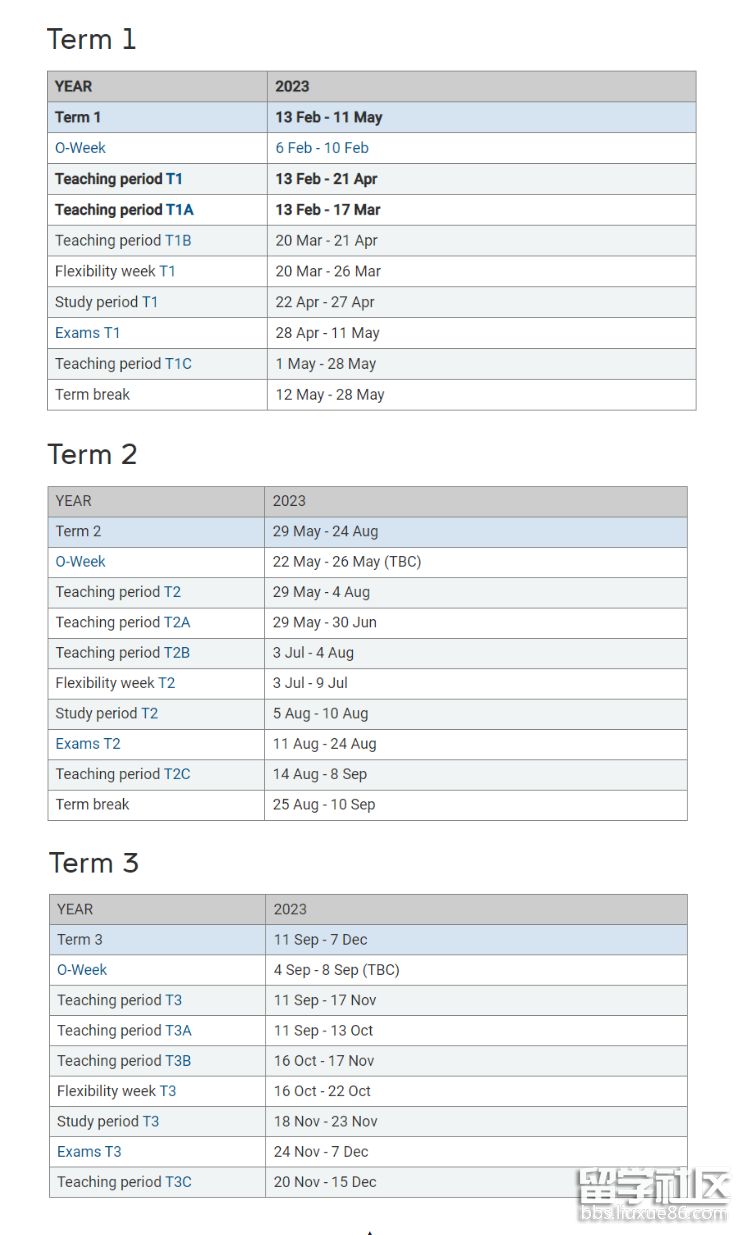Click the Term 3 section heading

94,863
